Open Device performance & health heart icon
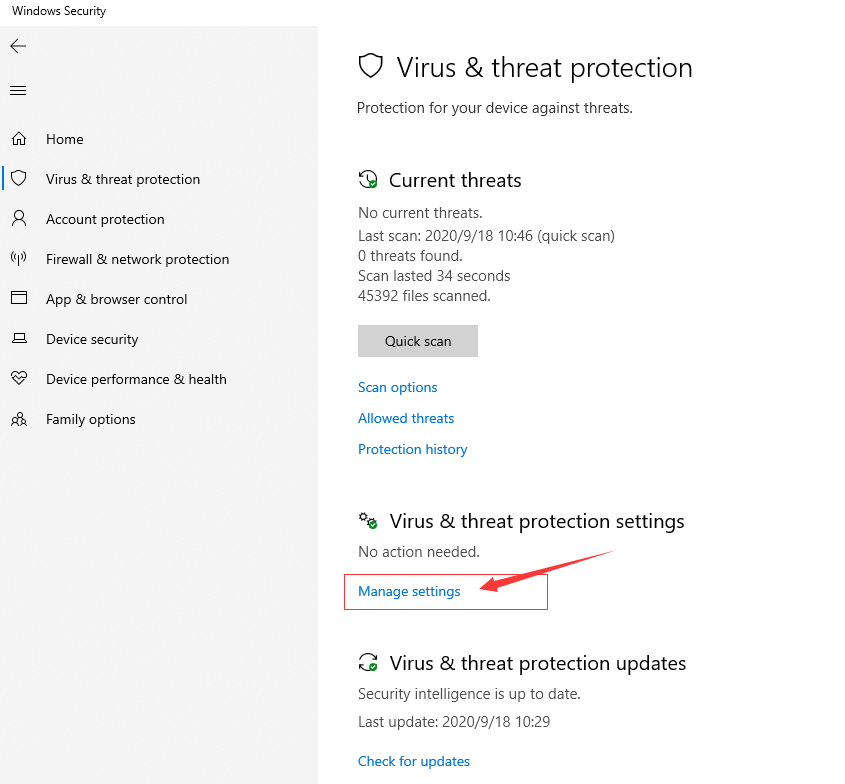The height and width of the screenshot is (784, 845). tap(19, 378)
